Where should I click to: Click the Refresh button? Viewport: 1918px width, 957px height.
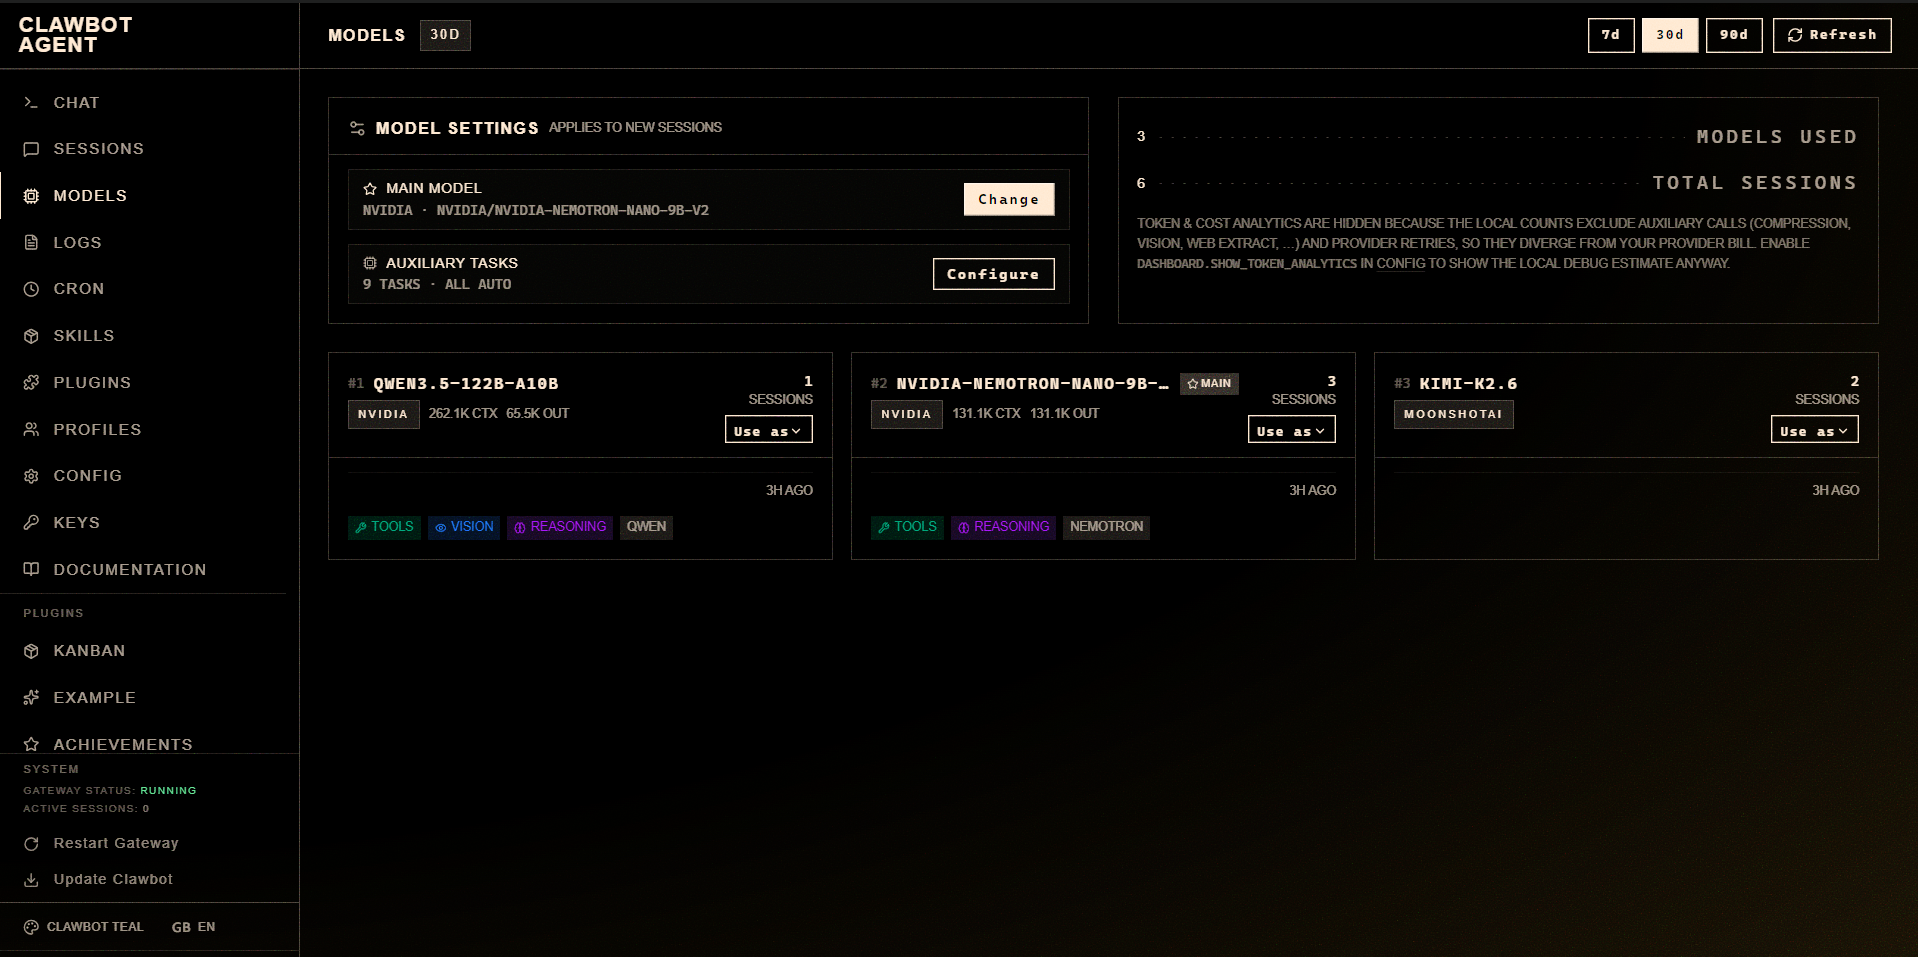(1832, 35)
